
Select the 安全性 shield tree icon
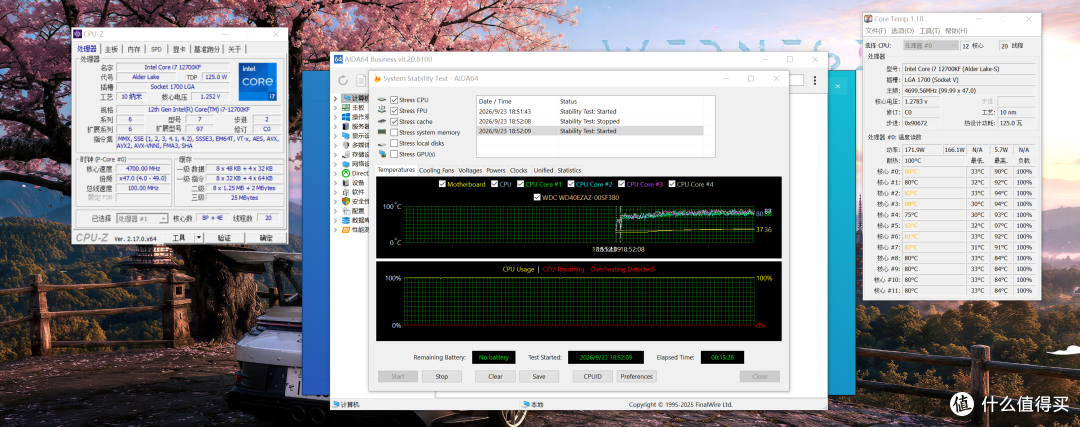[346, 202]
